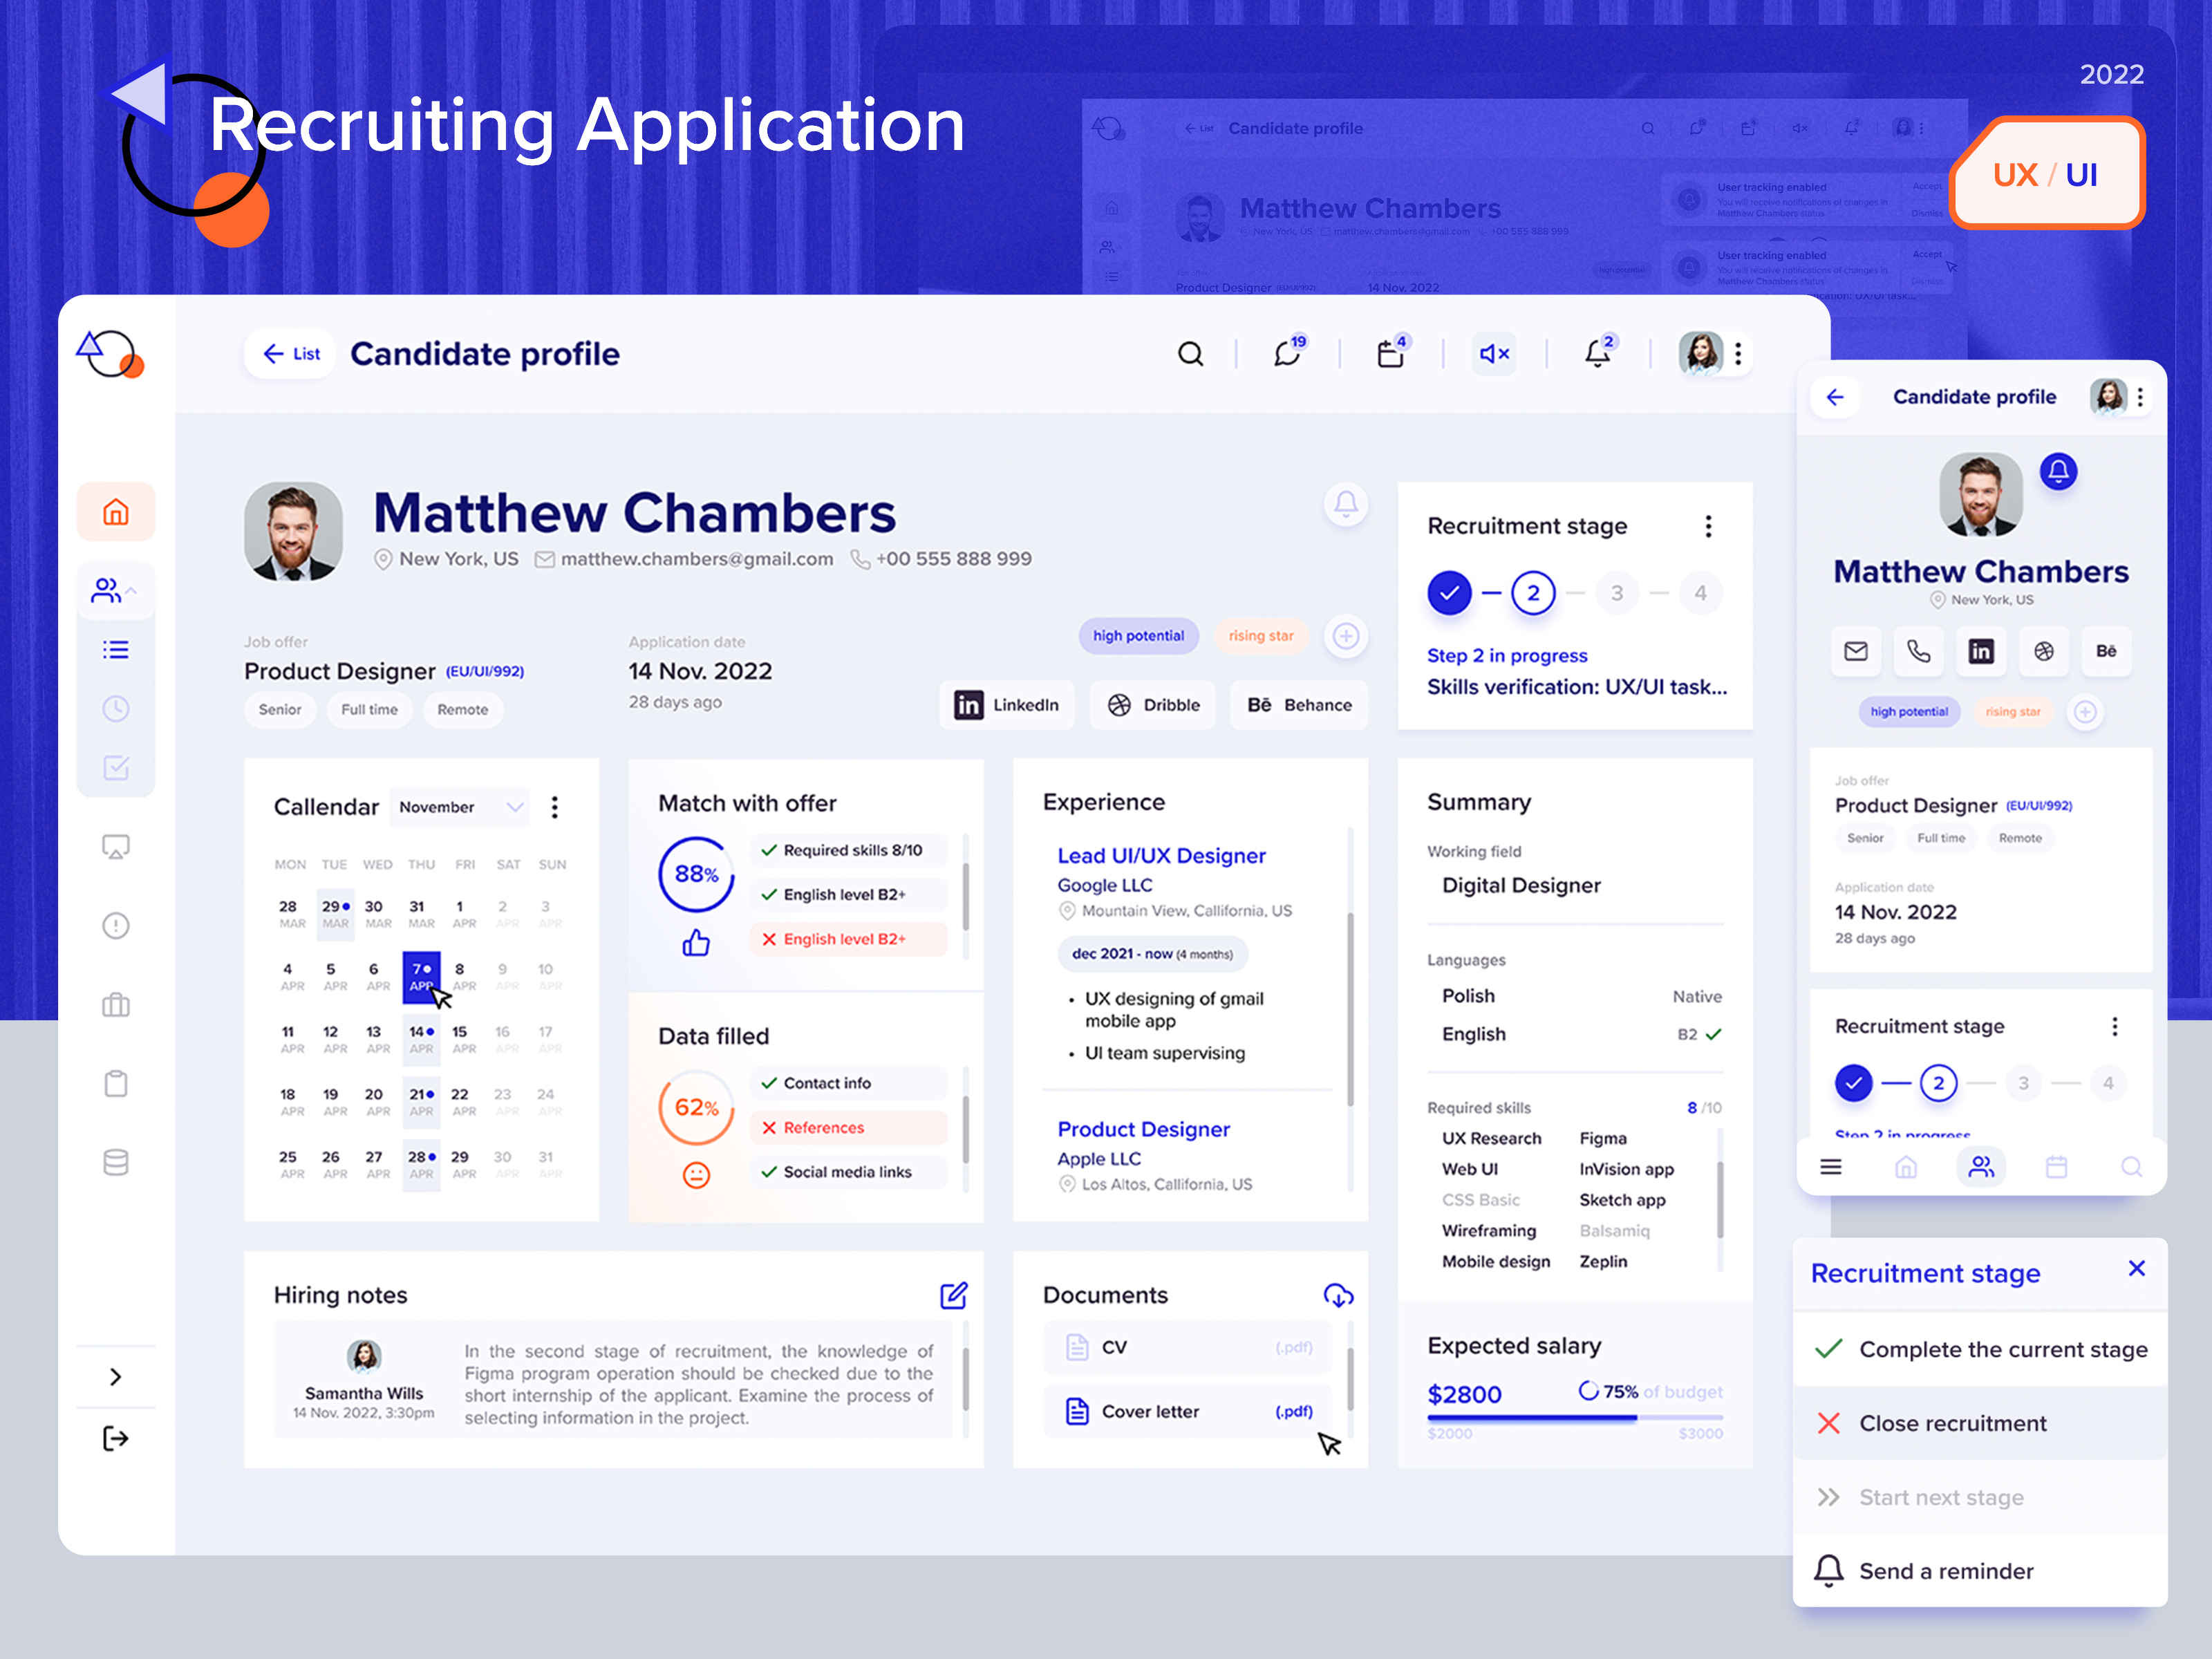Open calendar icon with 4 badge
The height and width of the screenshot is (1659, 2212).
point(1392,352)
